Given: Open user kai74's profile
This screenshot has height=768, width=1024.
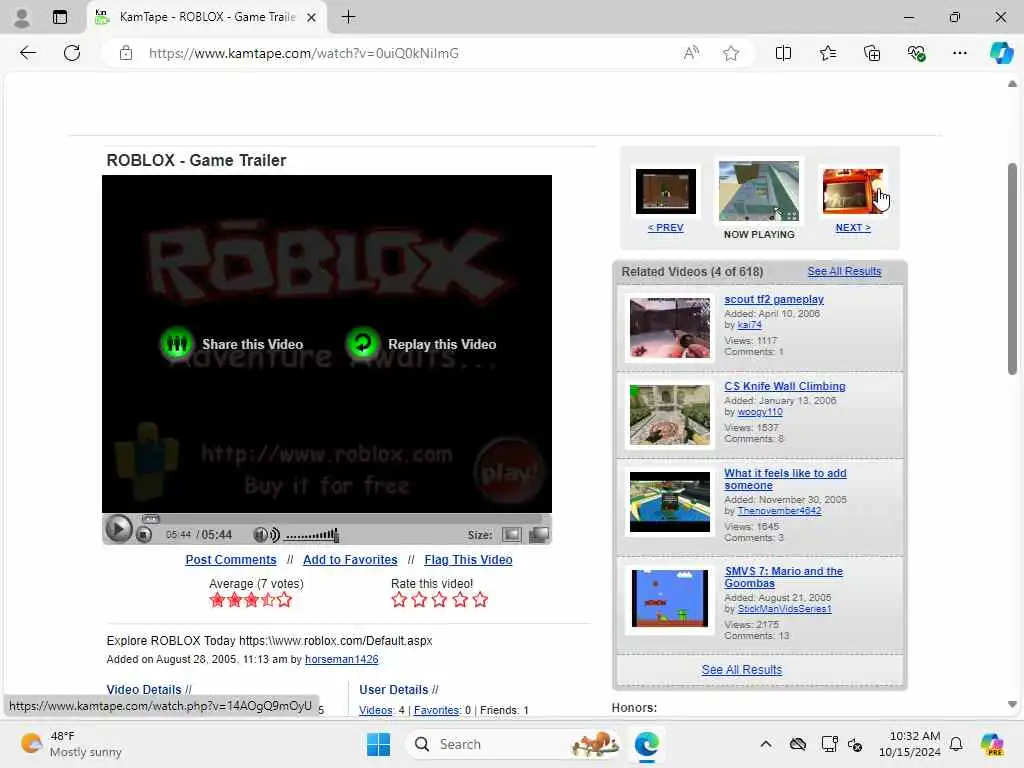Looking at the screenshot, I should [x=749, y=325].
